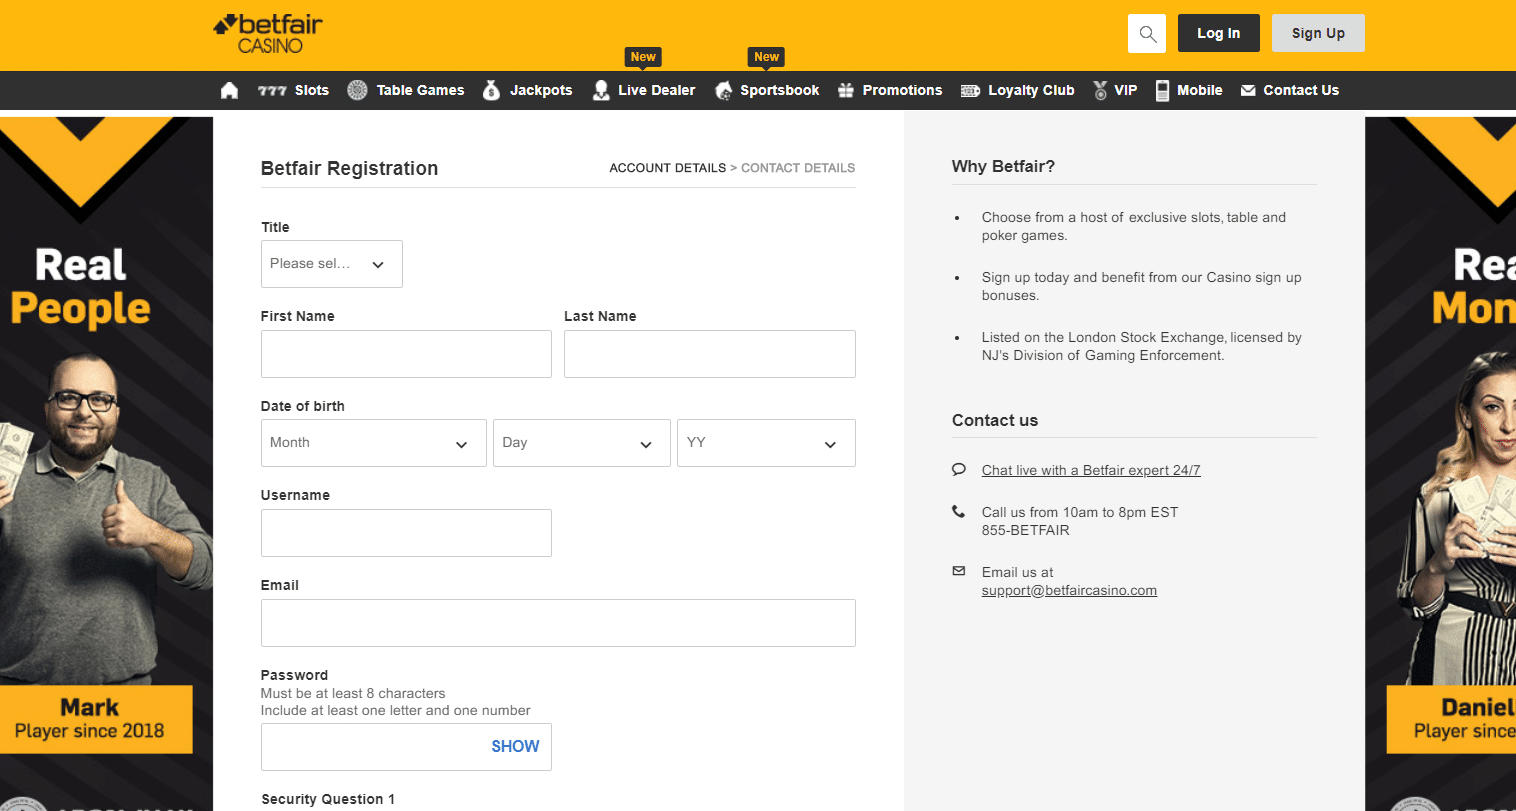The image size is (1516, 811).
Task: Open the Mobile menu item
Action: tap(1200, 90)
